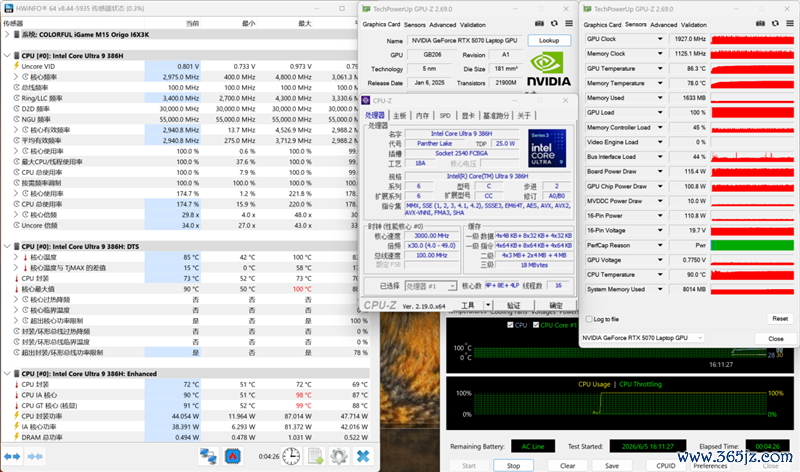Expand 超出核心功率限制 row

(x=16, y=320)
